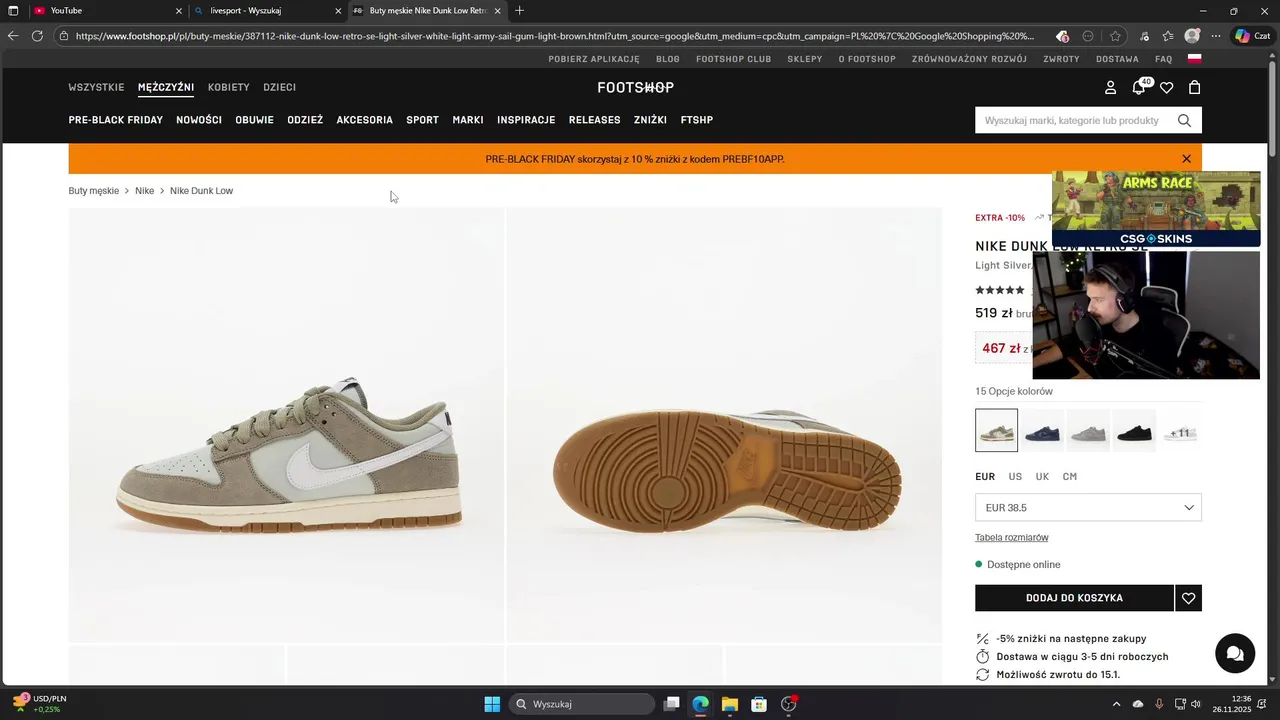Screen dimensions: 1280x720
Task: Open notifications bell with 40 badge
Action: pos(1139,87)
